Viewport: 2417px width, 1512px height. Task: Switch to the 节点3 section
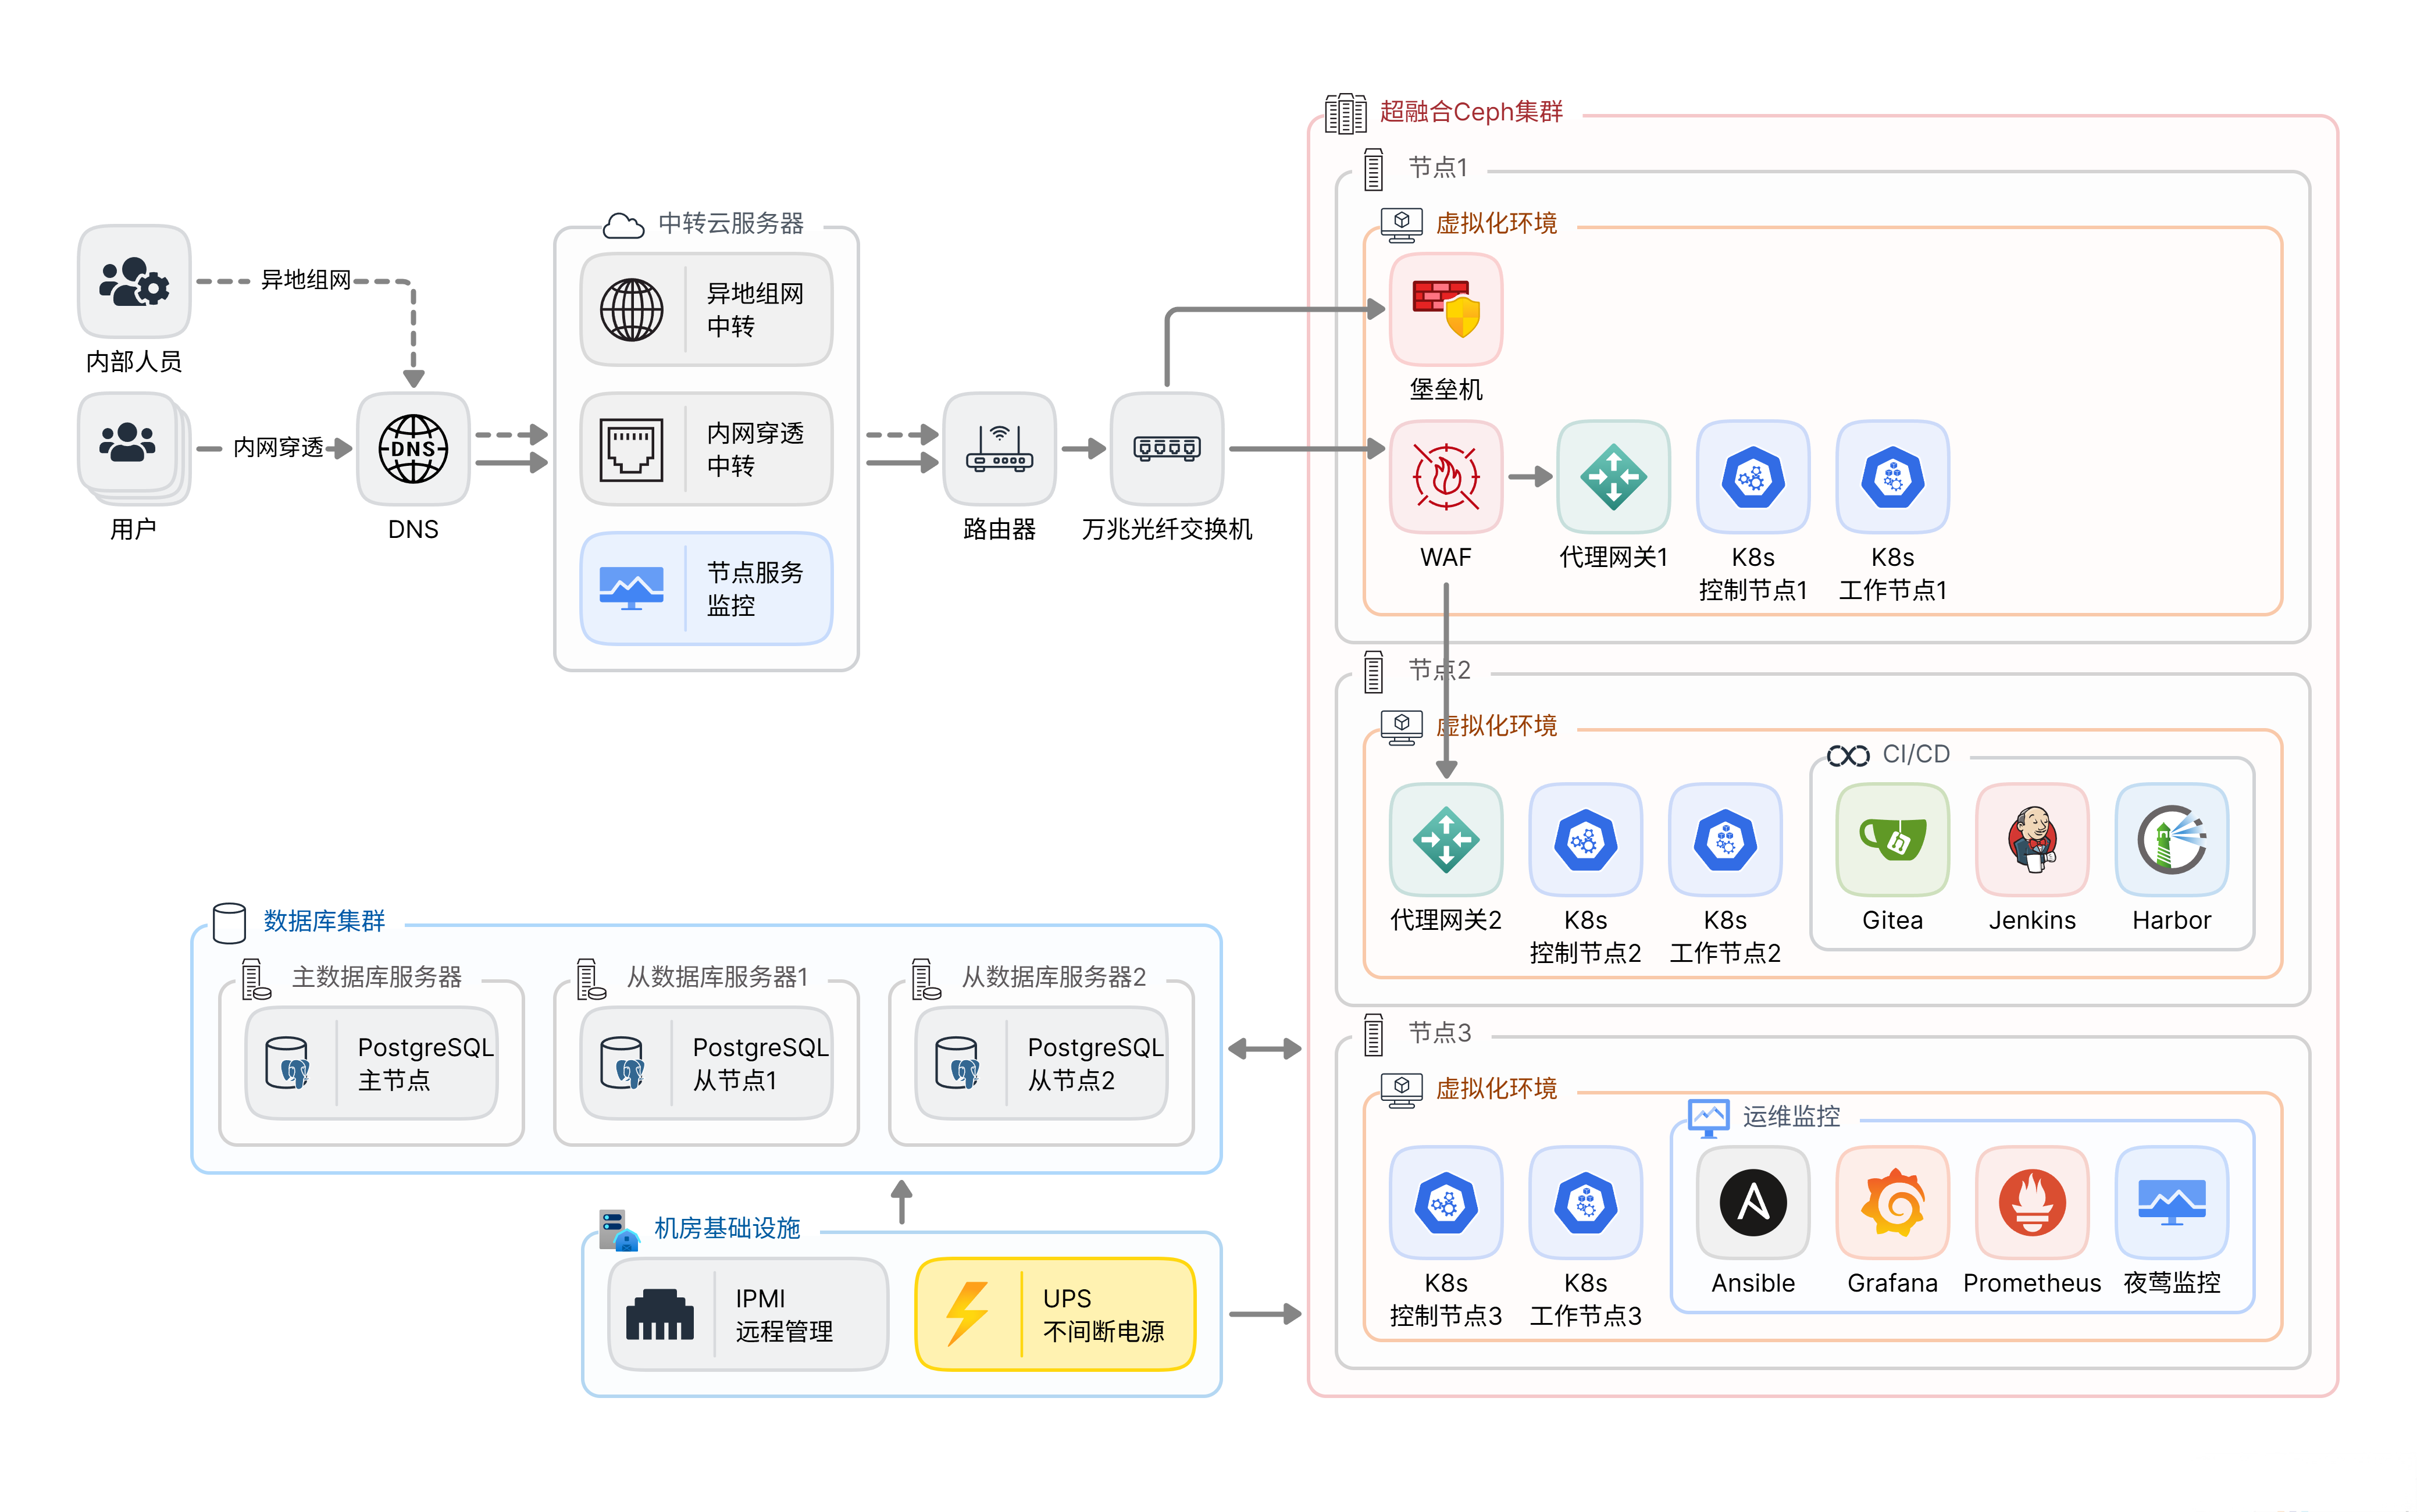click(x=1440, y=1034)
